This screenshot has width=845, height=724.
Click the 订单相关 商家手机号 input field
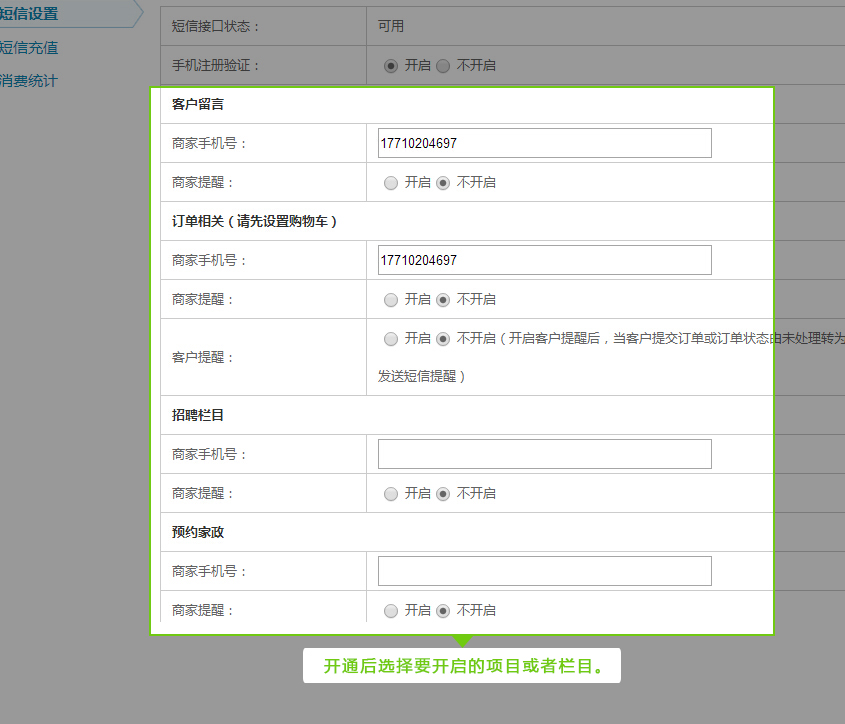point(544,260)
